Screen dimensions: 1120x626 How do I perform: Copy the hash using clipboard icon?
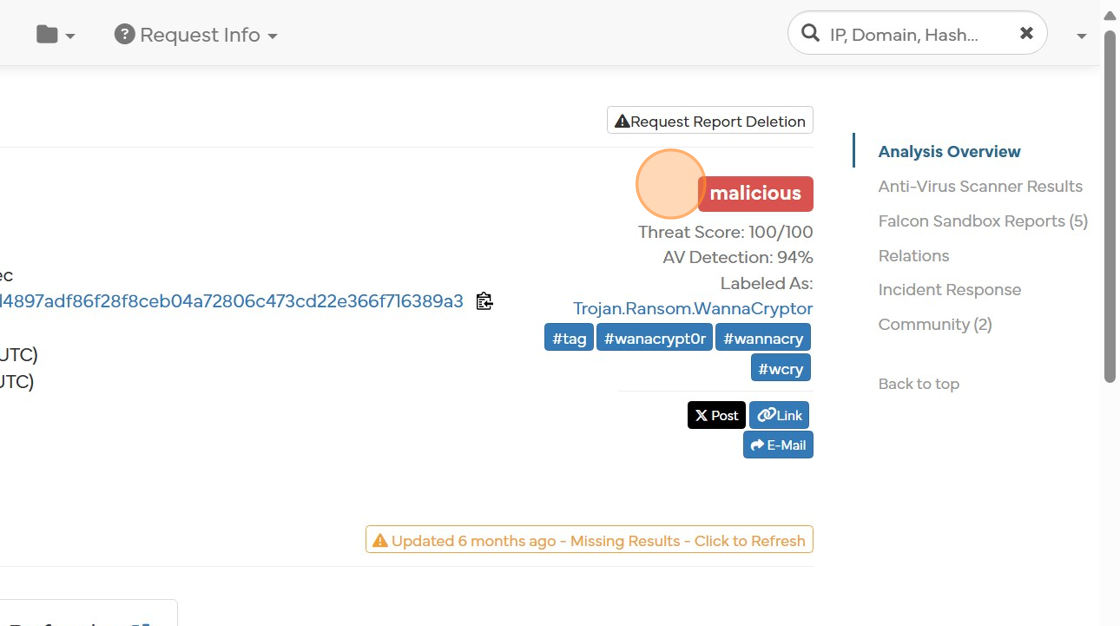click(485, 301)
